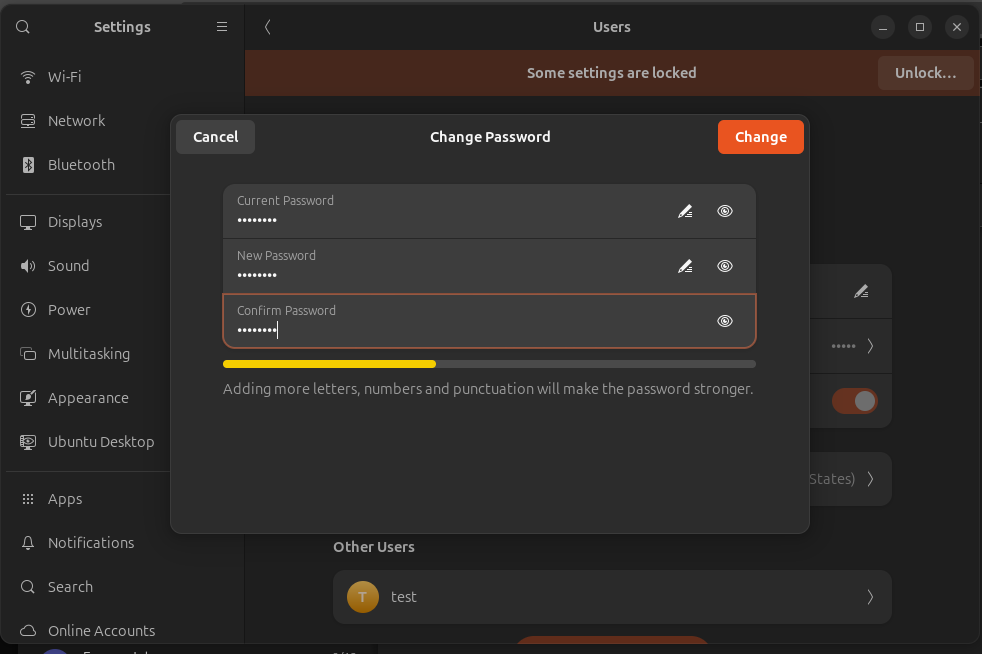
Task: Minimize the Settings window
Action: pos(882,27)
